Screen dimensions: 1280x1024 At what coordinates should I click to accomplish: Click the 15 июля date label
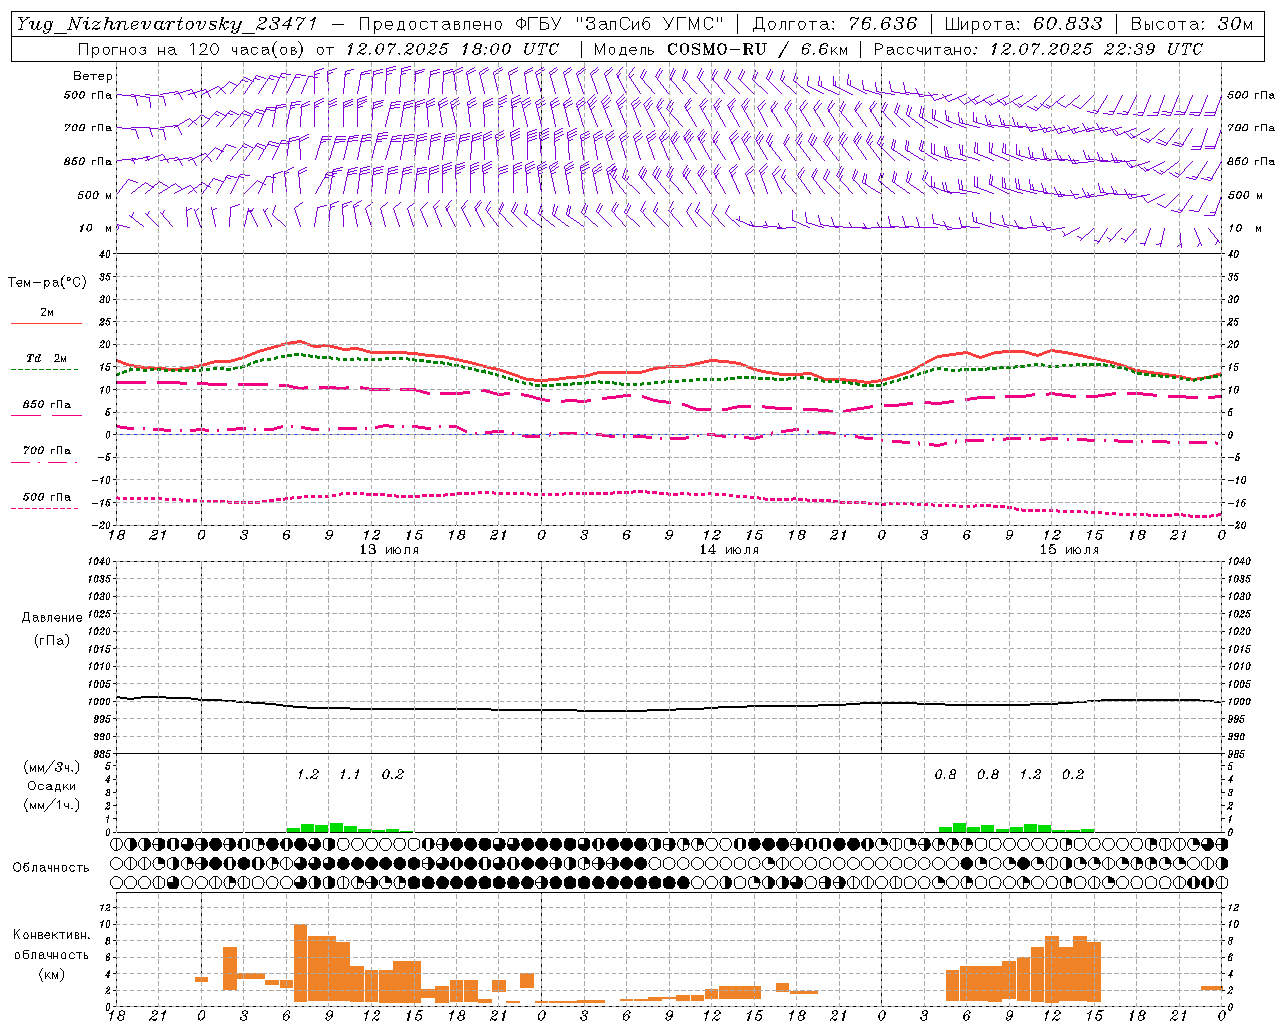(x=1069, y=550)
